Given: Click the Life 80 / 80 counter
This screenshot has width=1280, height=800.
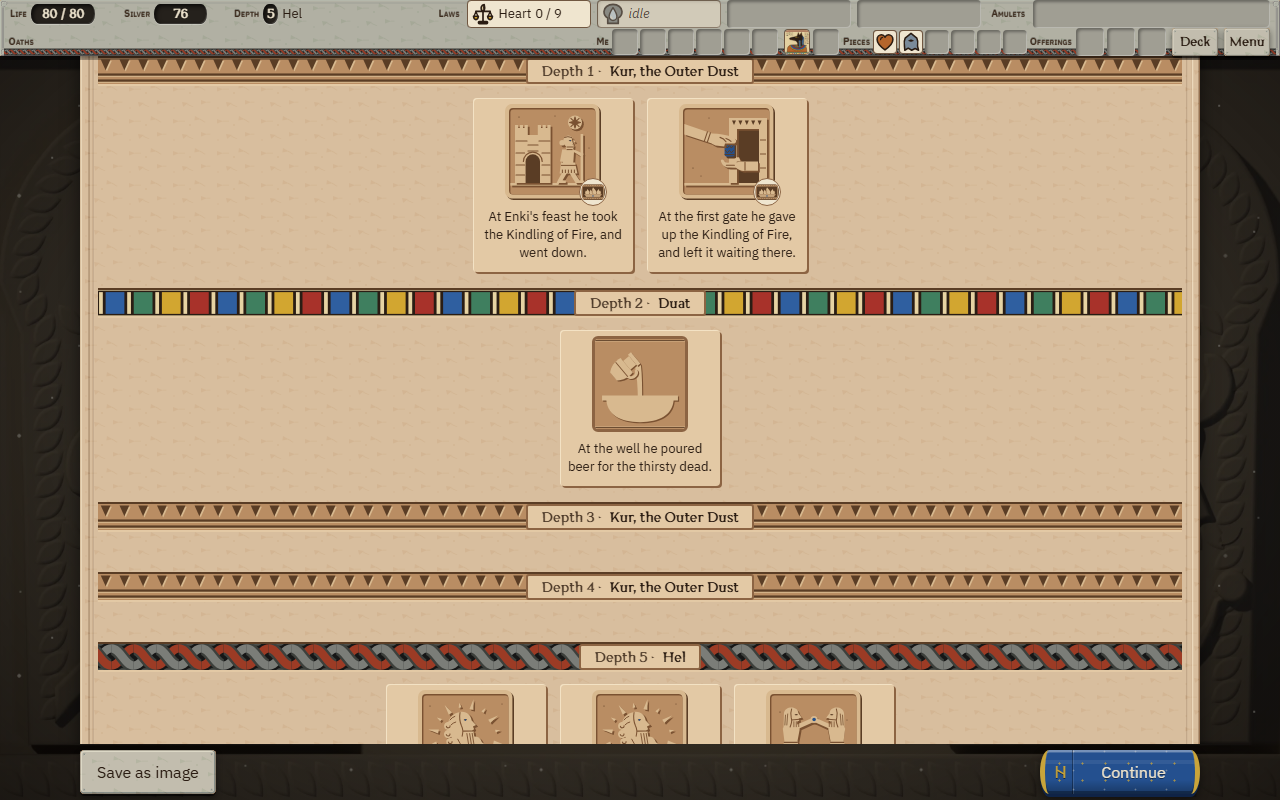Looking at the screenshot, I should [x=63, y=14].
